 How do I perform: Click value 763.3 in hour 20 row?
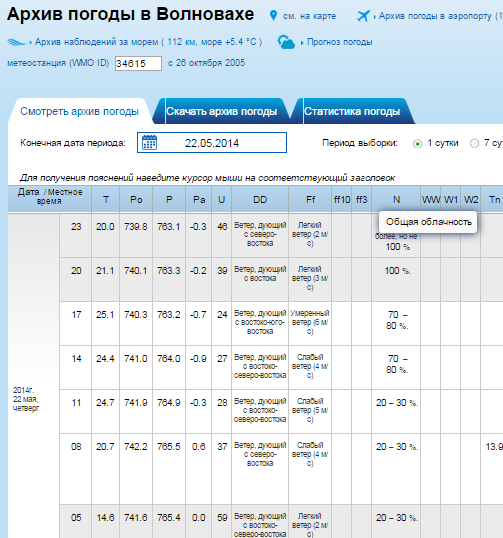pos(168,271)
